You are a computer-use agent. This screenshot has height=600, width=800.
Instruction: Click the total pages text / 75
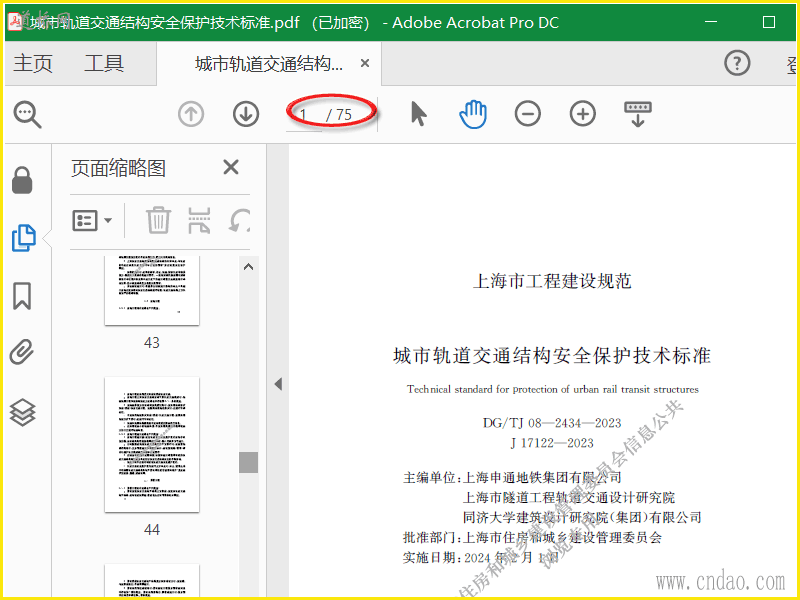pos(339,115)
